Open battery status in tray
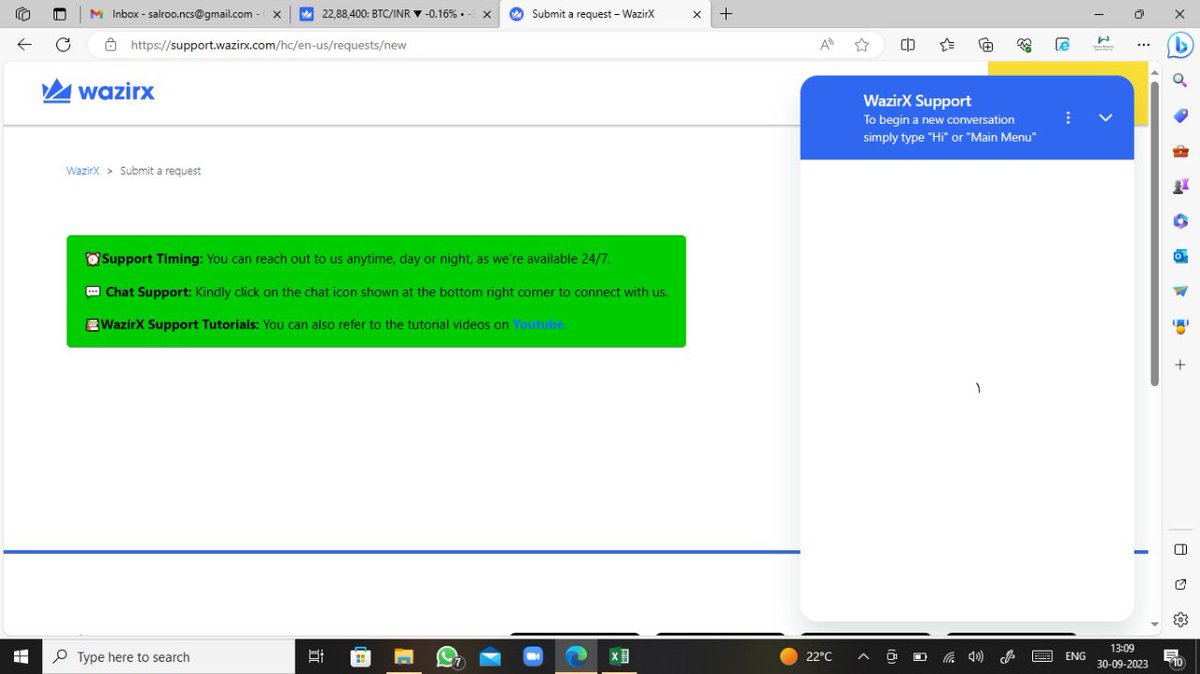The height and width of the screenshot is (674, 1200). point(920,656)
